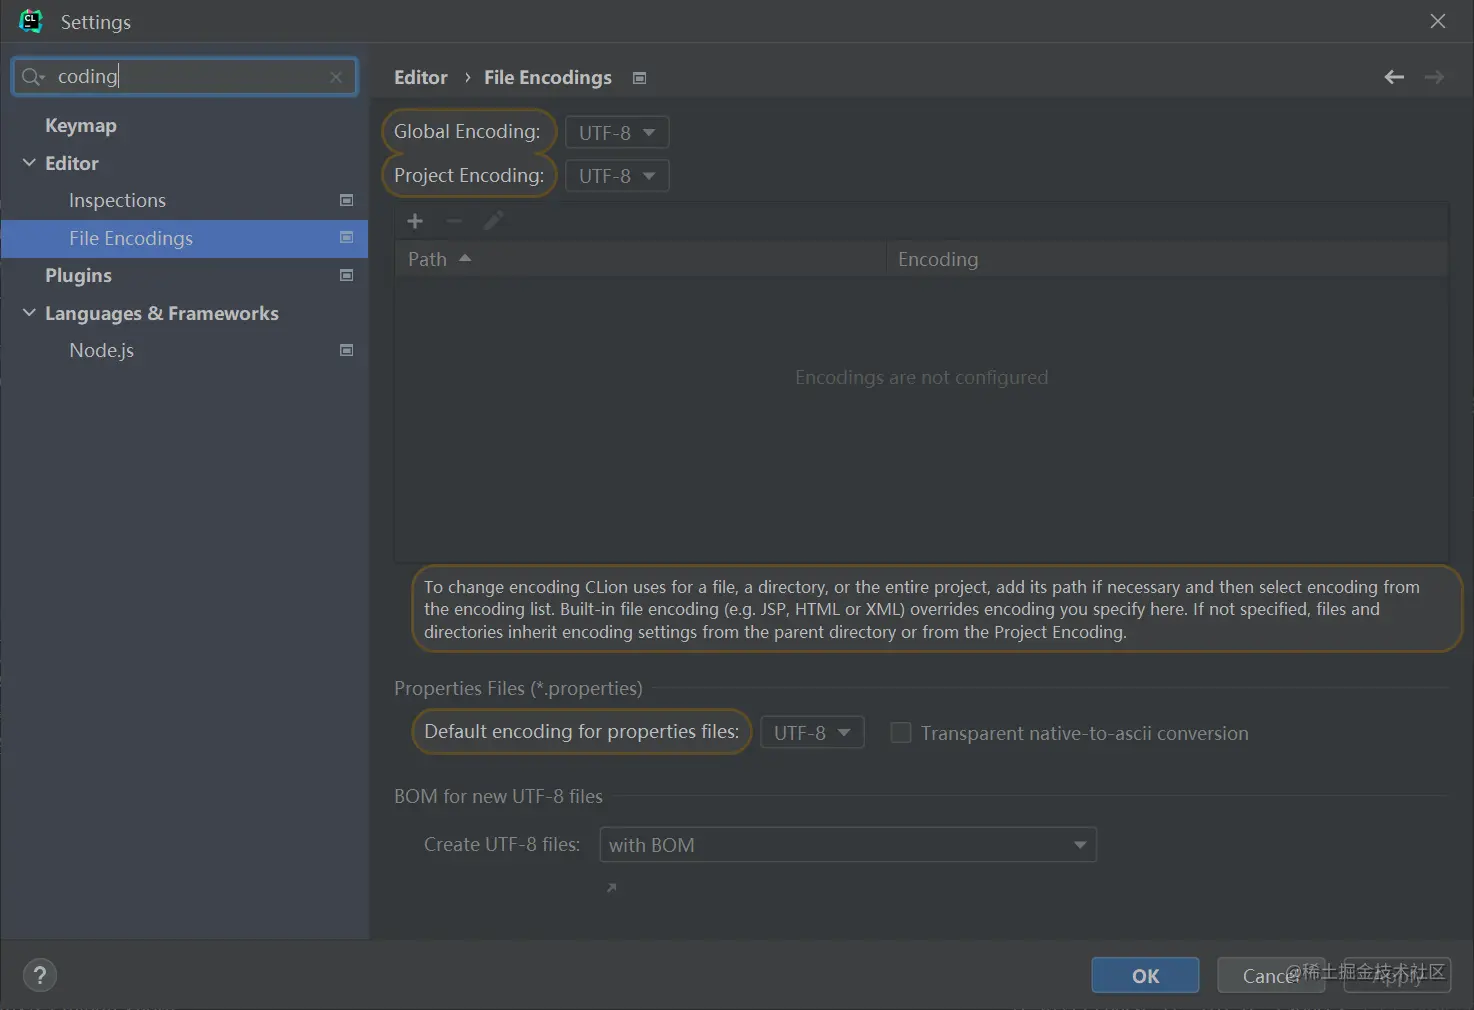Enable Transparent native-to-ascii conversion checkbox
Screen dimensions: 1474x1010
tap(901, 733)
